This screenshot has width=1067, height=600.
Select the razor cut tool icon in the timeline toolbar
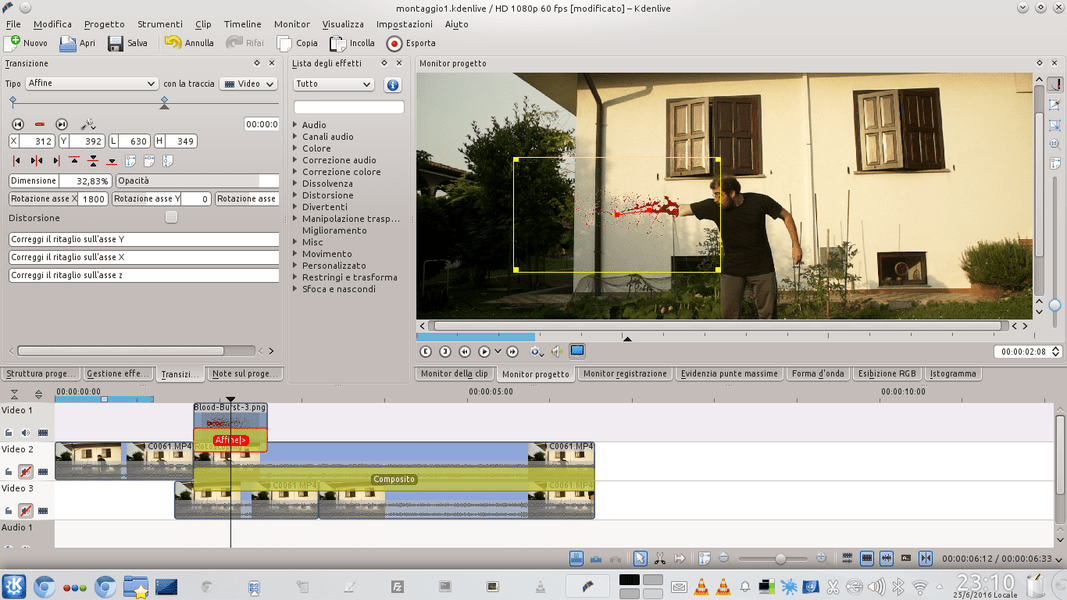coord(659,558)
